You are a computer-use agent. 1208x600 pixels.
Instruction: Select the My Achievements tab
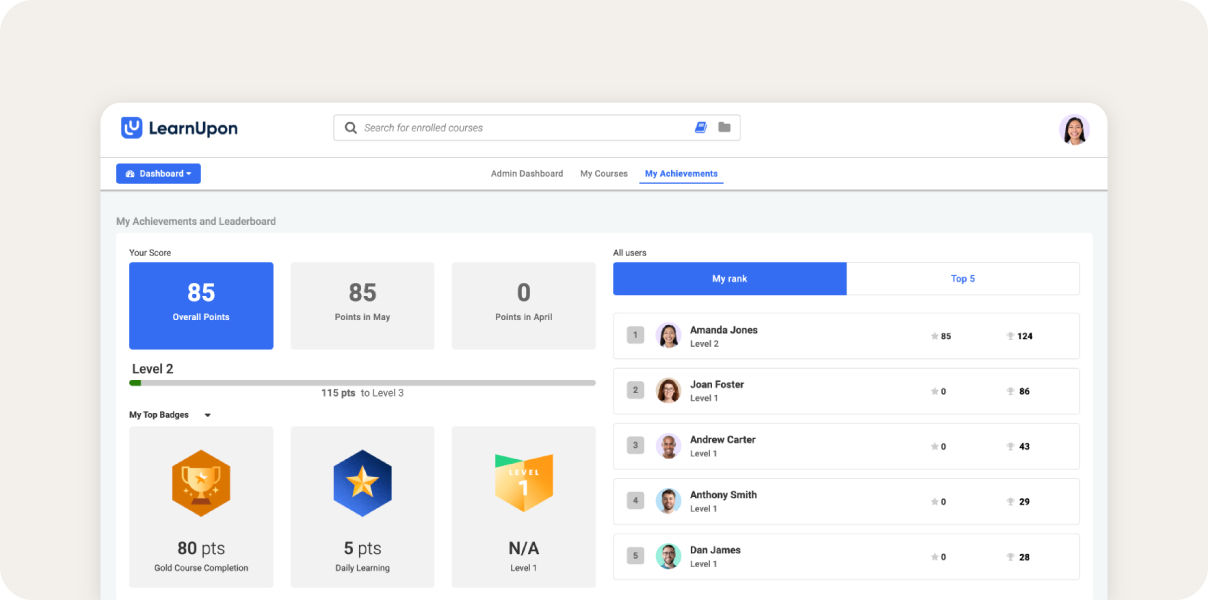coord(681,174)
